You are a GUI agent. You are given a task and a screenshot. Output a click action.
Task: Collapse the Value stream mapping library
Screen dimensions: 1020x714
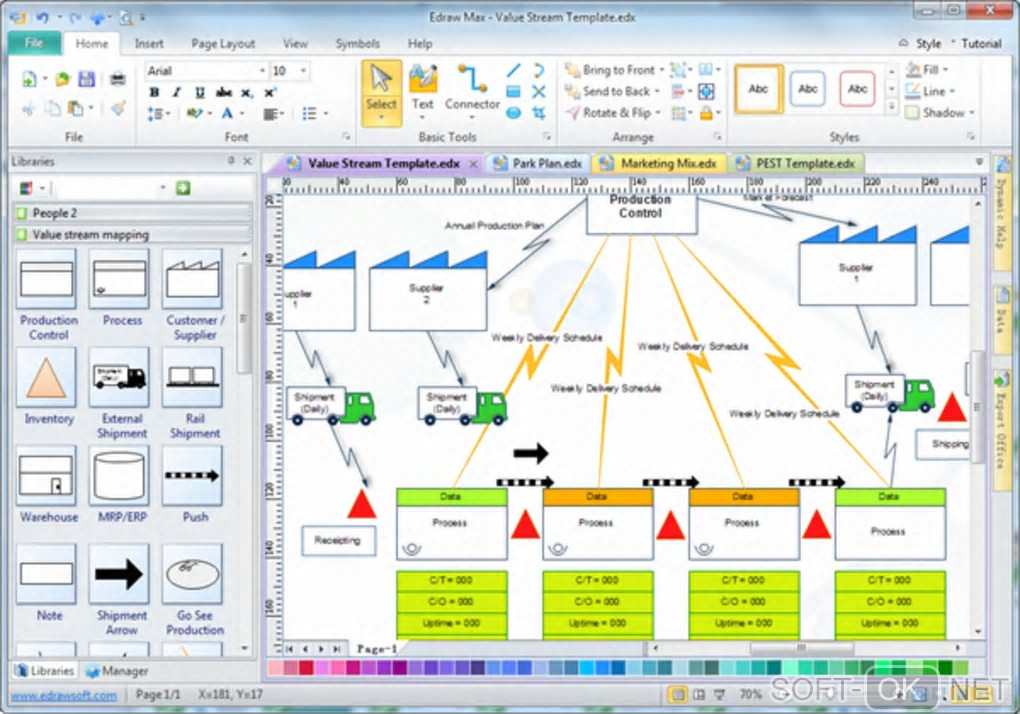133,234
